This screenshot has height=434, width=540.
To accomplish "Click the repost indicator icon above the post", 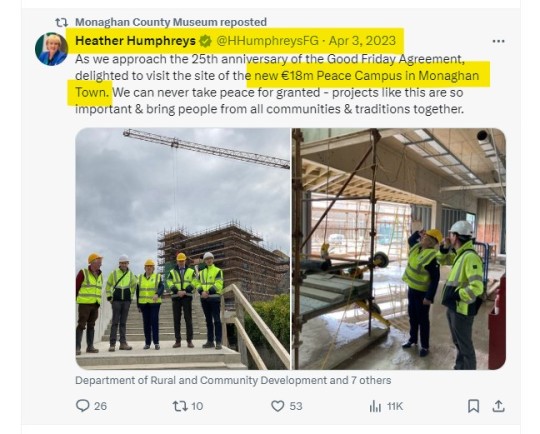I will tap(62, 22).
